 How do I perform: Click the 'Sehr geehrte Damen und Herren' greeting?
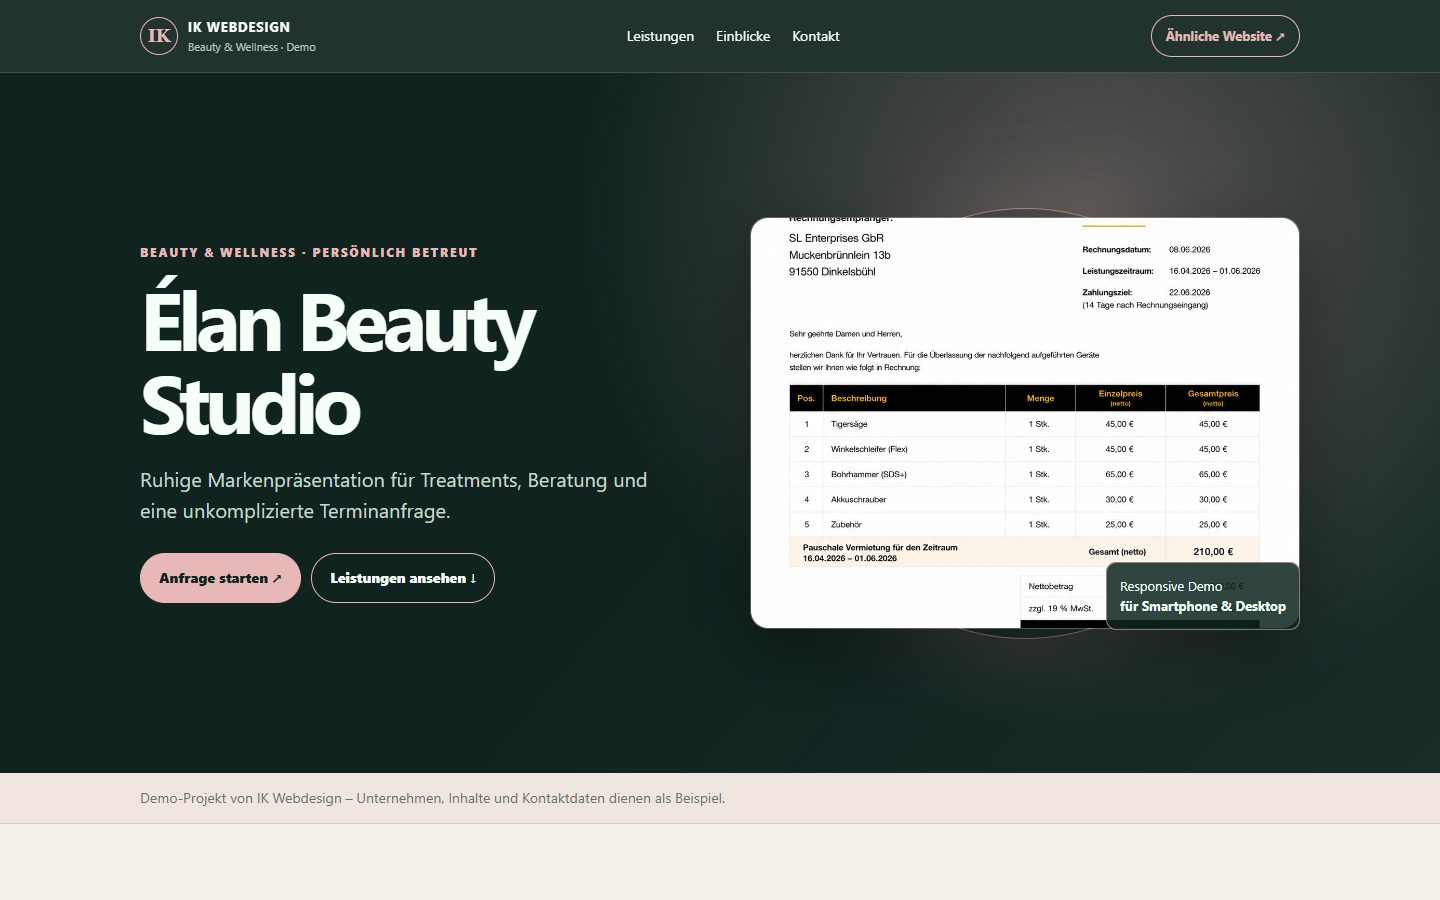(845, 333)
